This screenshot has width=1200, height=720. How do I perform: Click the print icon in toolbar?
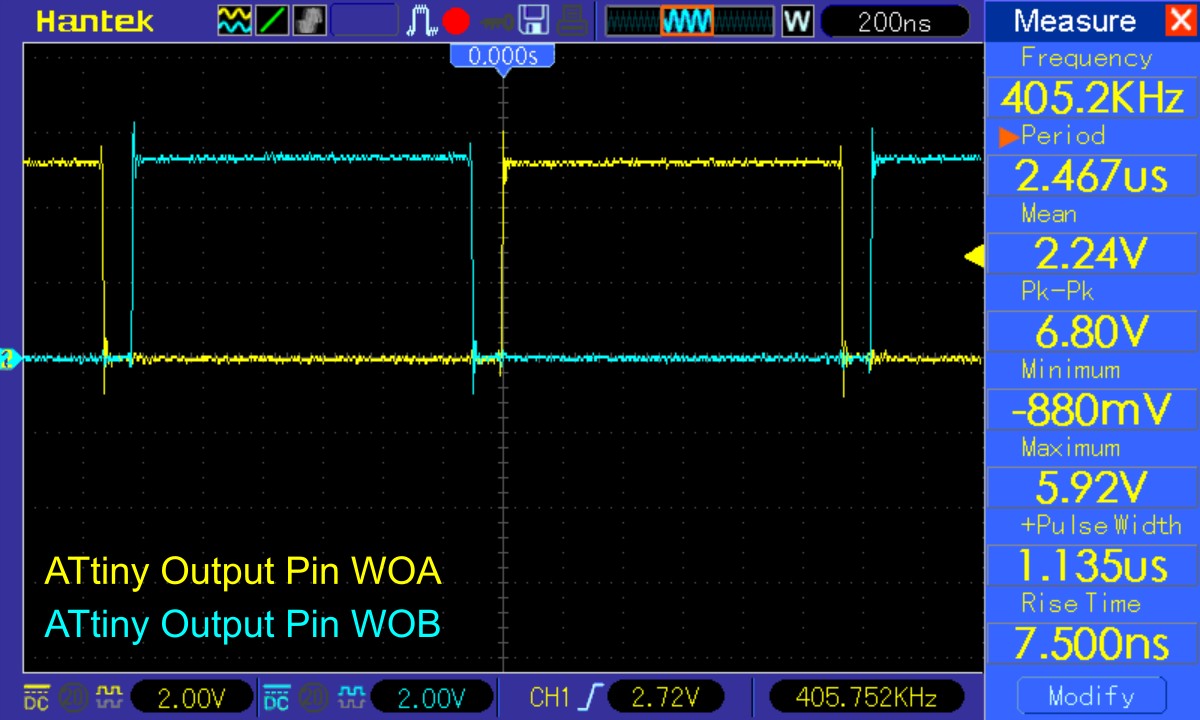(571, 20)
